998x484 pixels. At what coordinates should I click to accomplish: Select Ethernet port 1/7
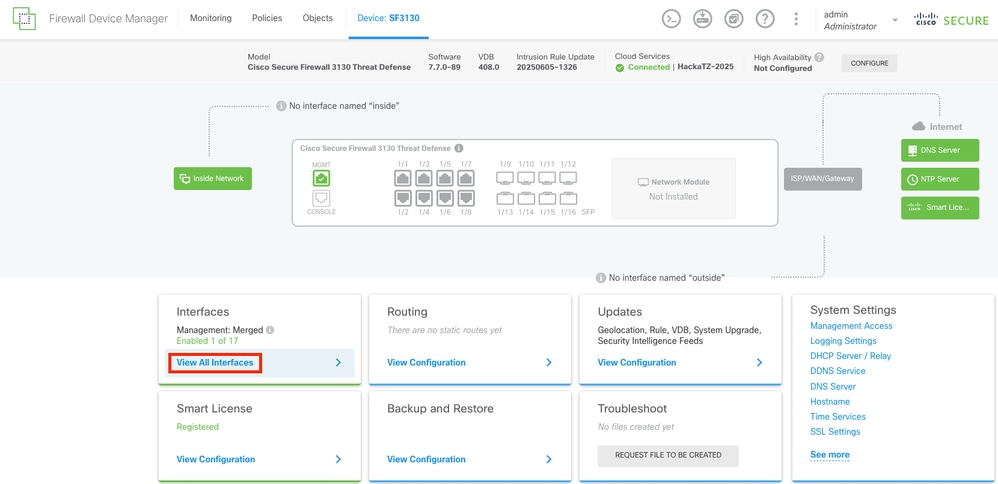[466, 178]
